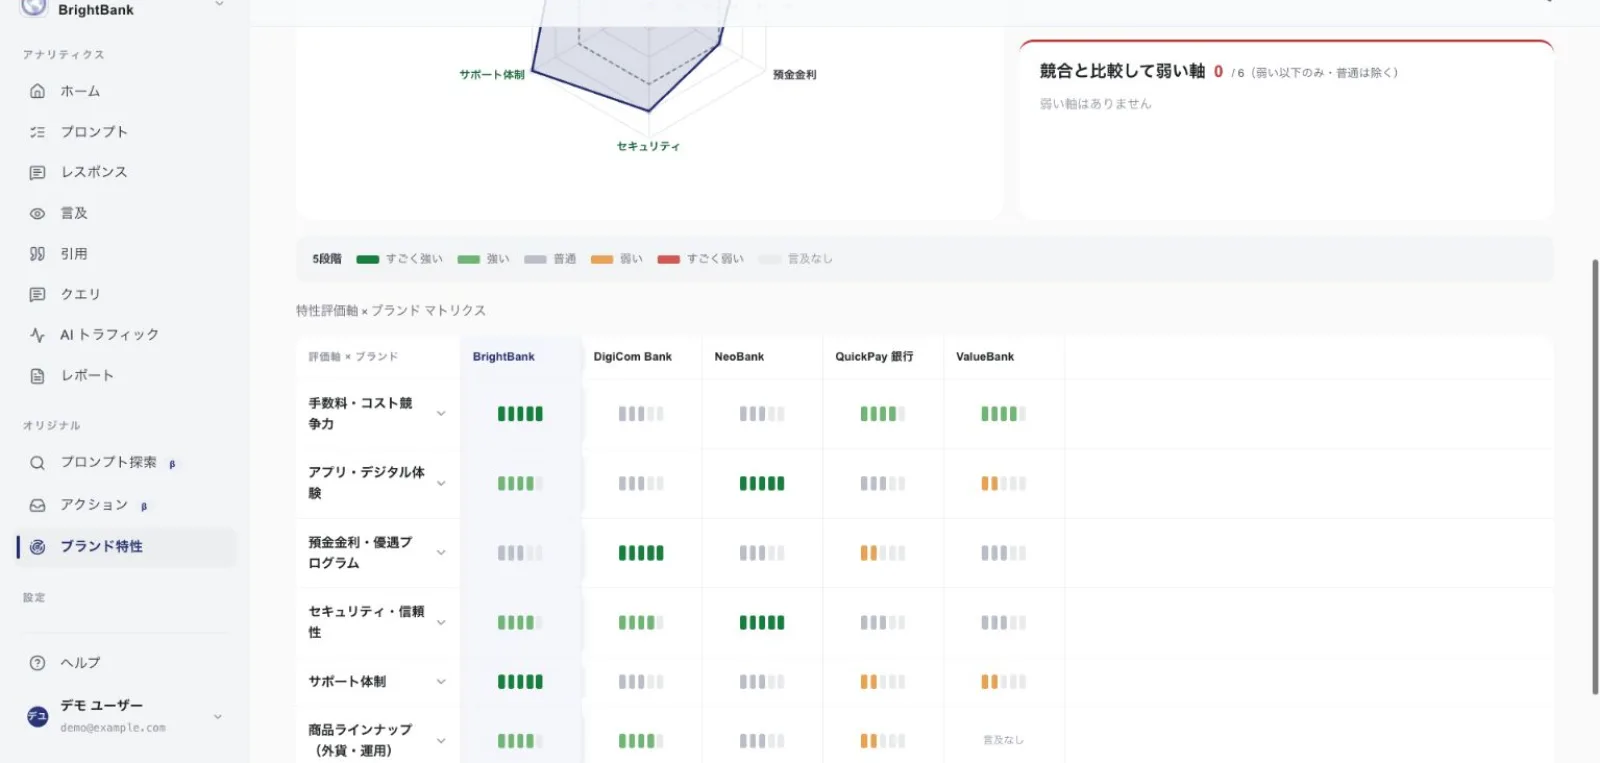Click the クエリ icon in sidebar
The height and width of the screenshot is (763, 1600).
coord(37,294)
